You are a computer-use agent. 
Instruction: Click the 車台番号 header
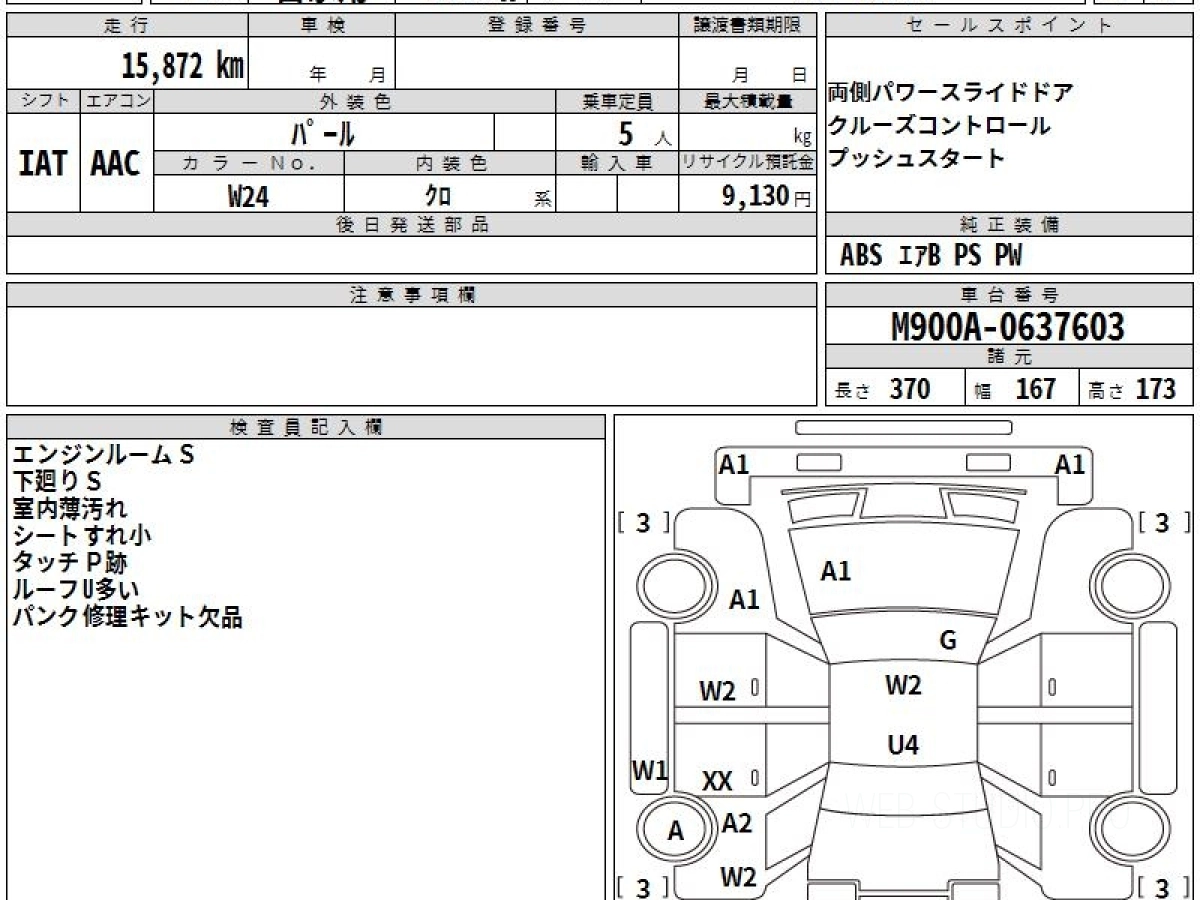pyautogui.click(x=1010, y=295)
